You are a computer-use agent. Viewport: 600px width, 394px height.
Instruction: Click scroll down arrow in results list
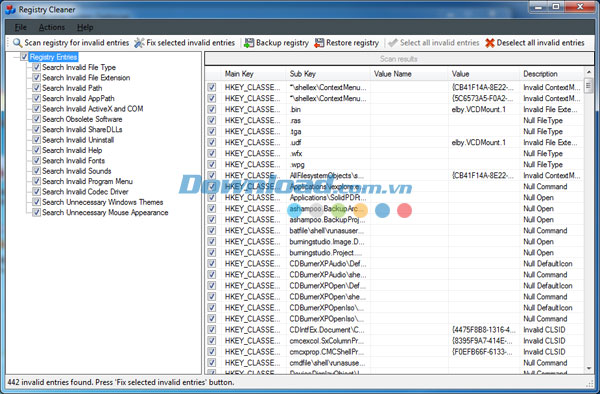589,368
